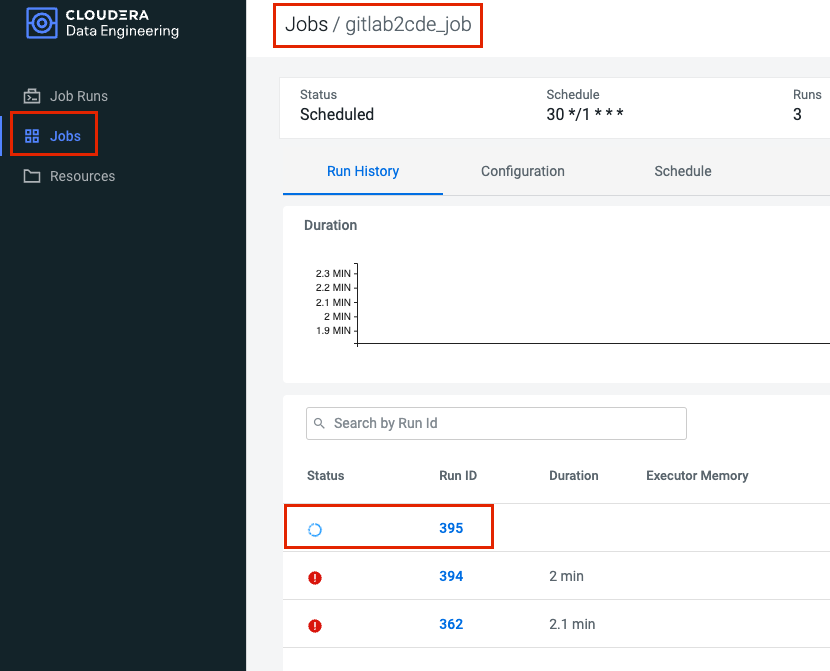Open run ID 362
Image resolution: width=830 pixels, height=671 pixels.
[451, 624]
